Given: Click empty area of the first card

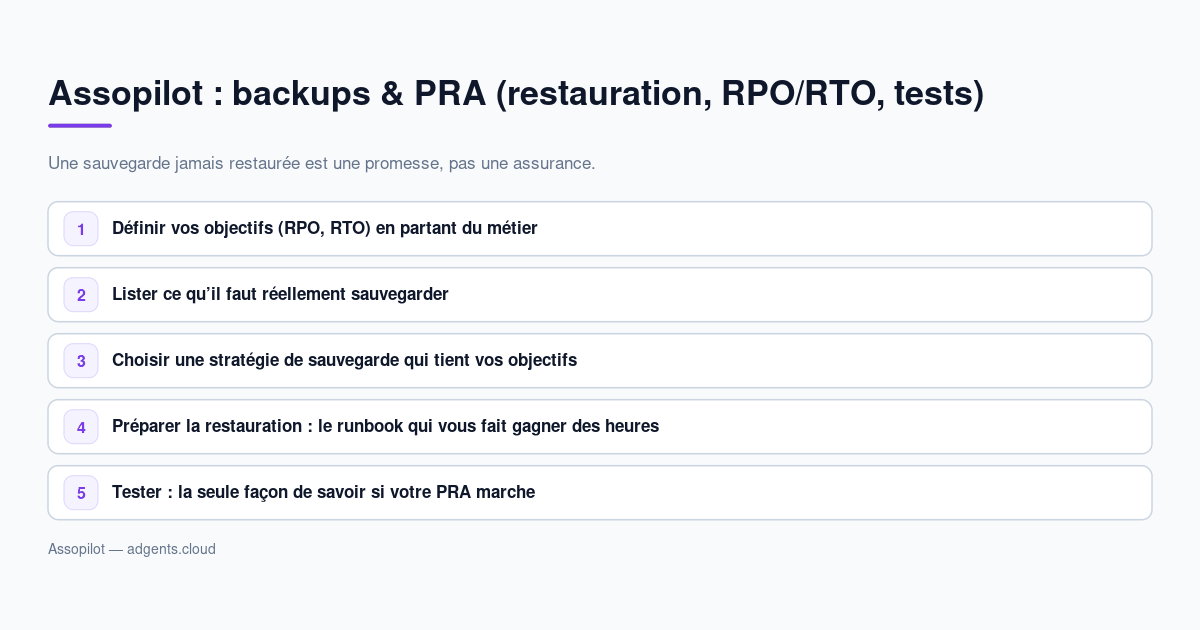Looking at the screenshot, I should tap(850, 229).
